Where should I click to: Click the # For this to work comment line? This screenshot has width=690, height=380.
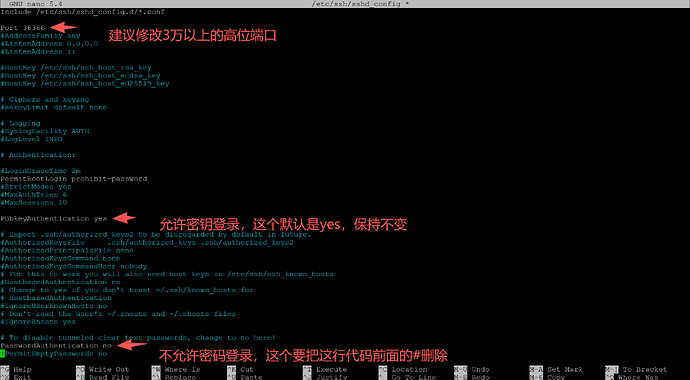point(167,274)
